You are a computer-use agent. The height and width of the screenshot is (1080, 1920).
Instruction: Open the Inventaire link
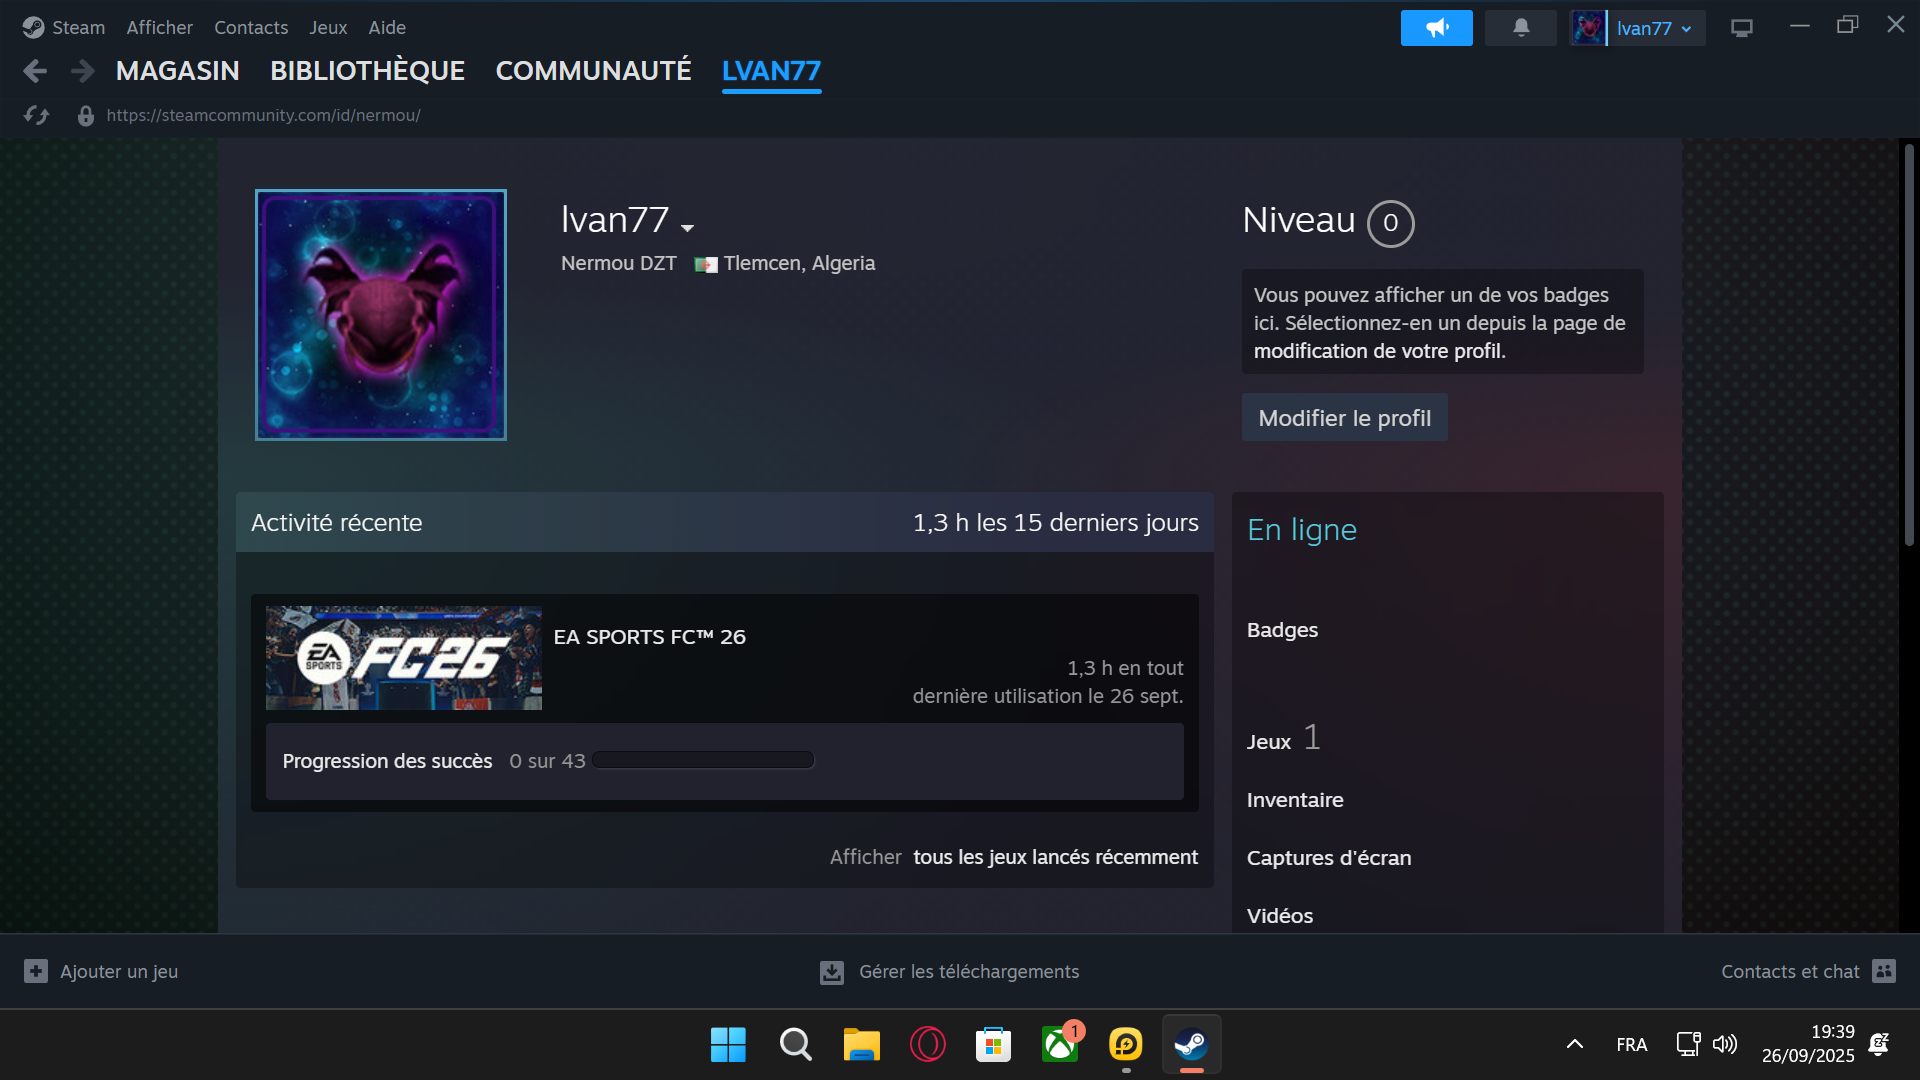(1295, 800)
